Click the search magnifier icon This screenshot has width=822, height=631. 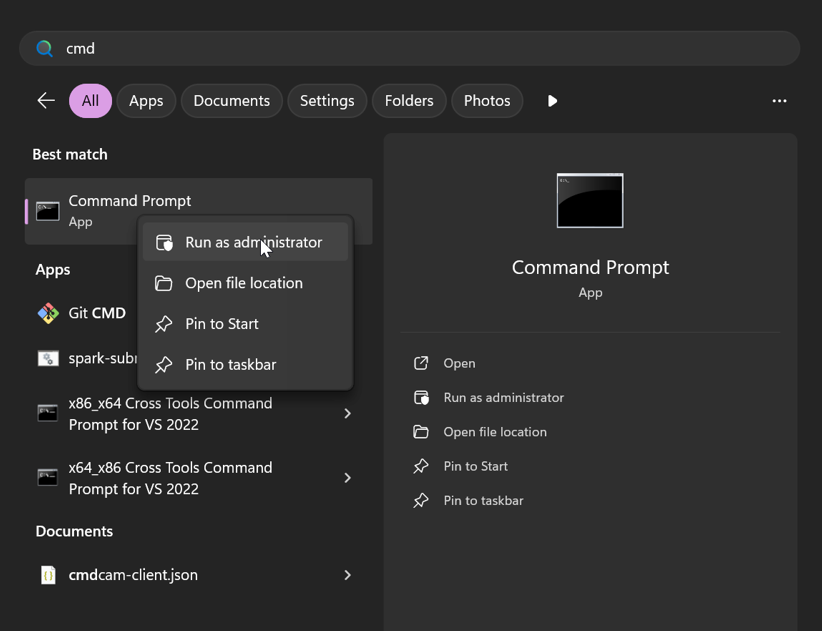point(44,48)
